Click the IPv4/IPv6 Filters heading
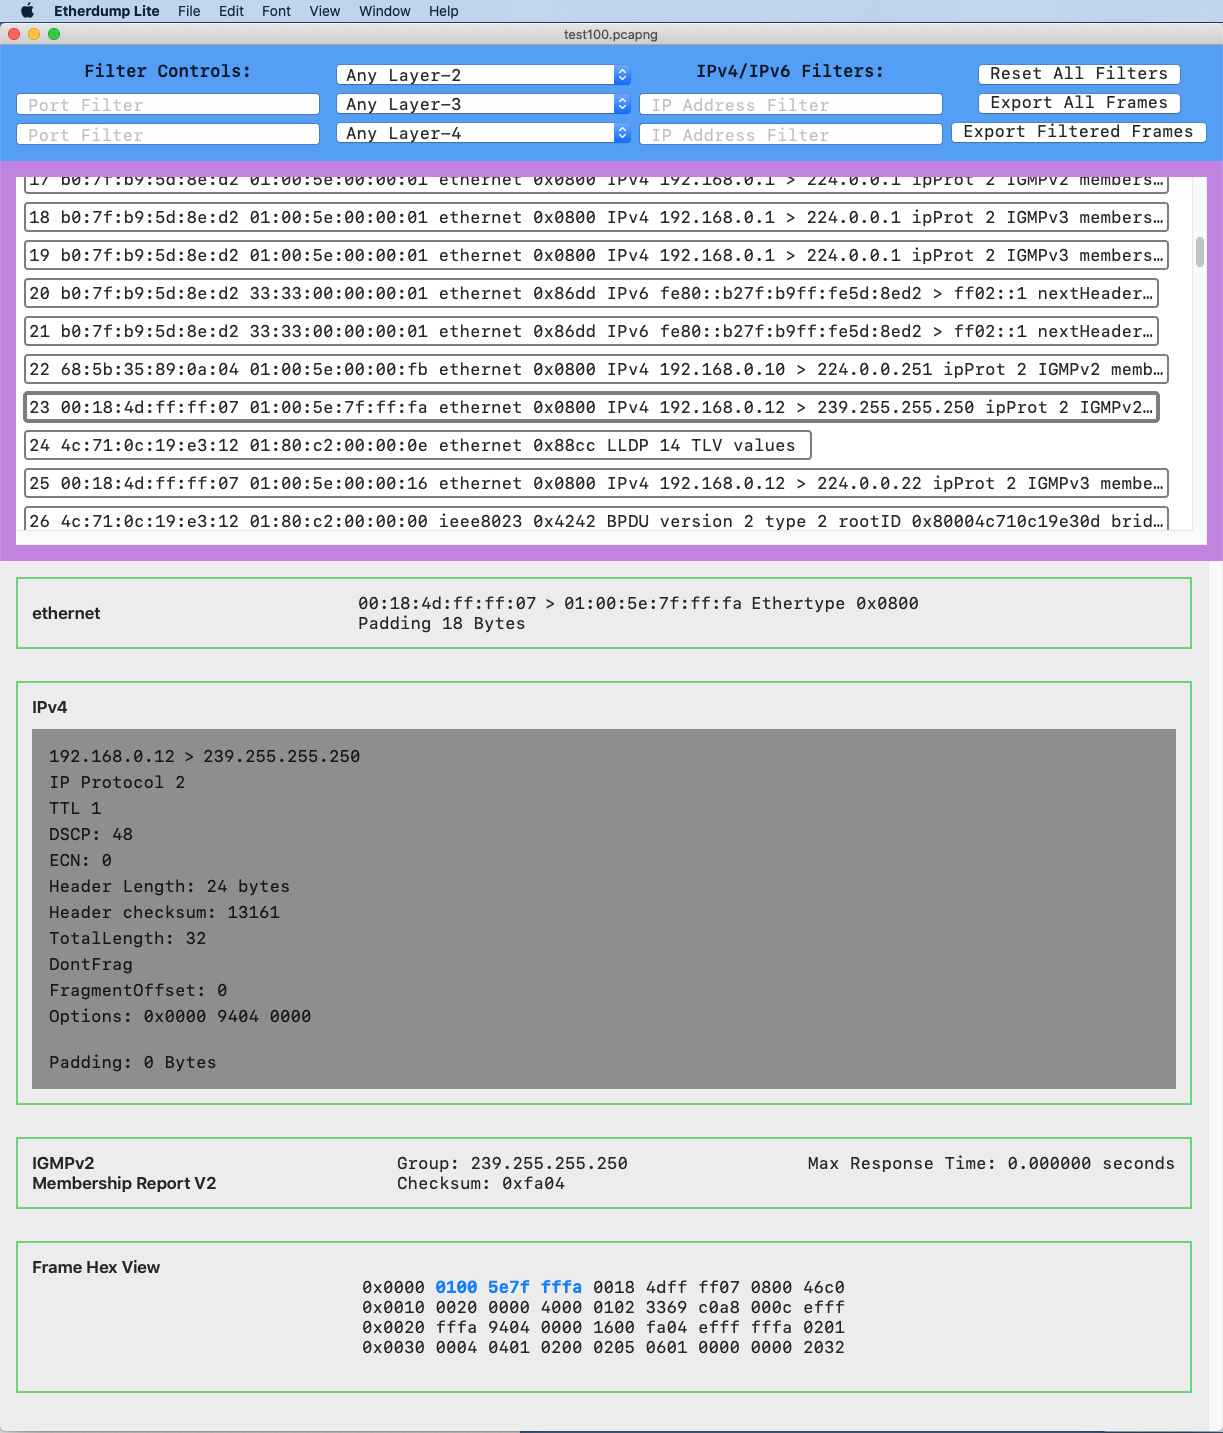The height and width of the screenshot is (1433, 1223). pos(790,71)
